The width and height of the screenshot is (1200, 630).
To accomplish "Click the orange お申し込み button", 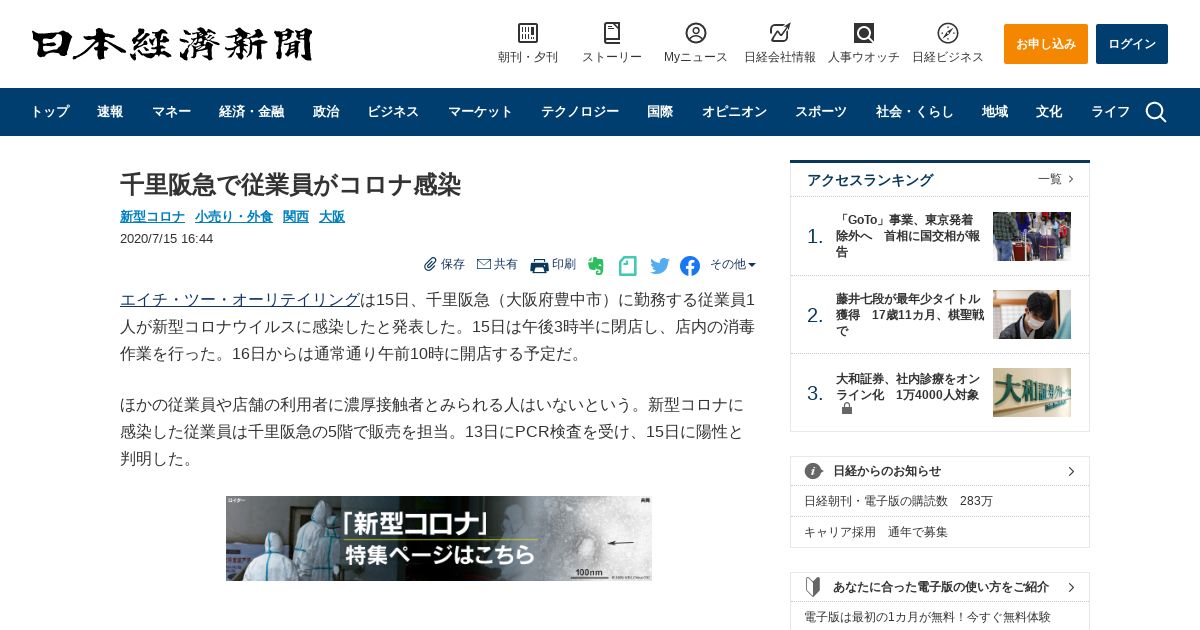I will coord(1046,44).
